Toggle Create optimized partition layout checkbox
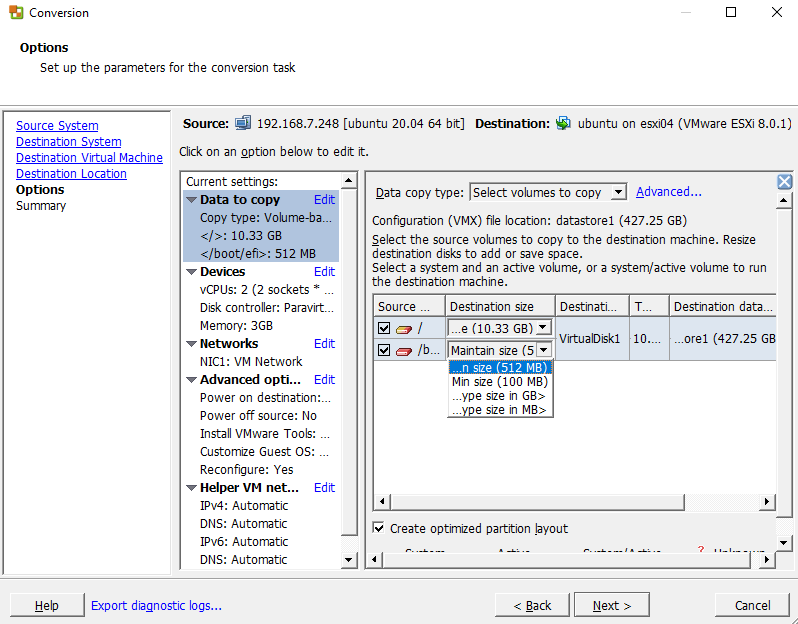 coord(378,528)
